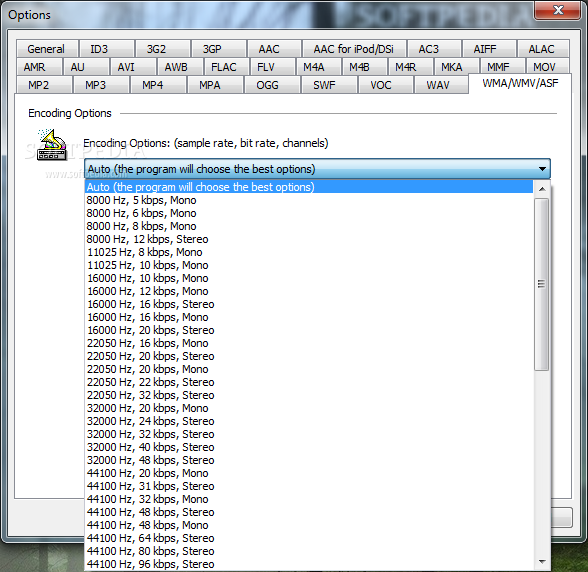588x572 pixels.
Task: Choose 8000 Hz, 12 kbps, Stereo
Action: tap(309, 239)
